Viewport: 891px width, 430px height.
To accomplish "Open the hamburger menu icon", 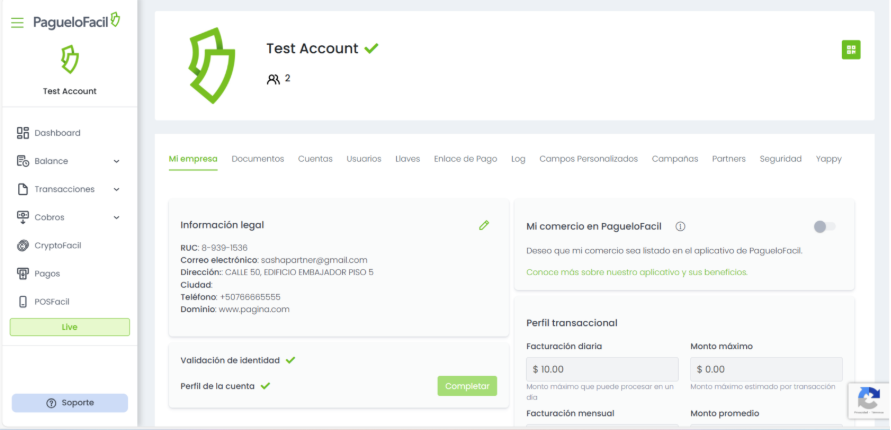I will pyautogui.click(x=17, y=22).
